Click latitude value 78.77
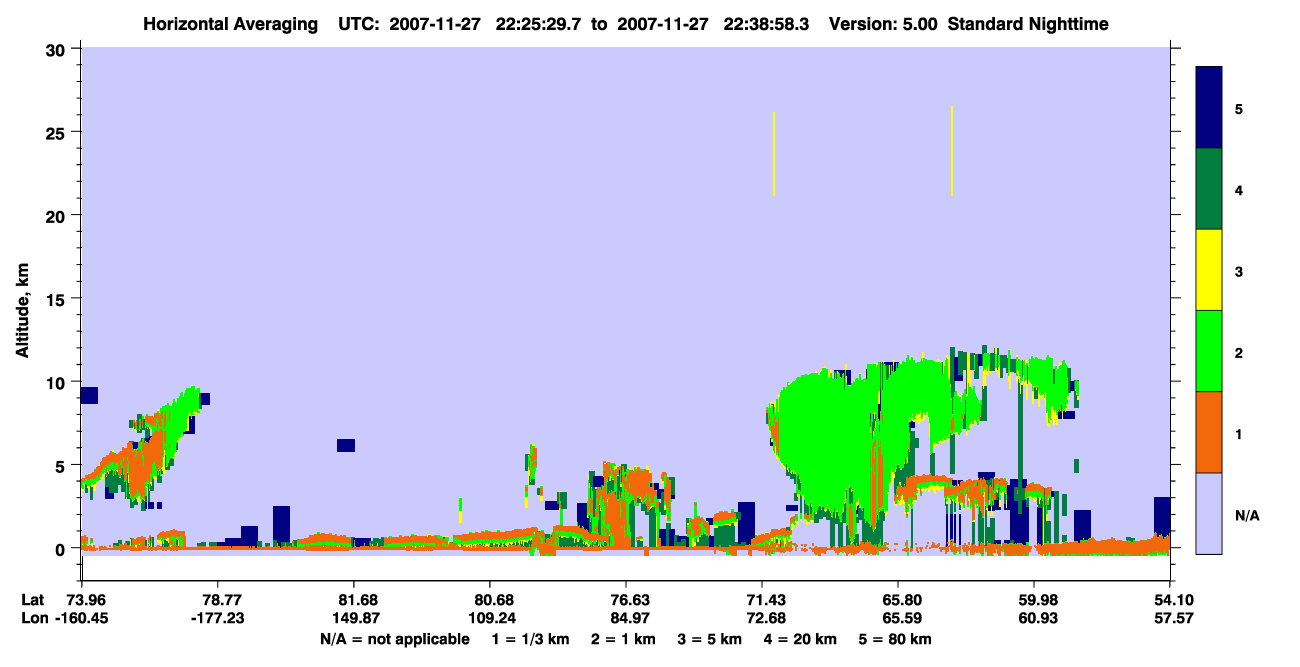The width and height of the screenshot is (1300, 667). point(218,600)
